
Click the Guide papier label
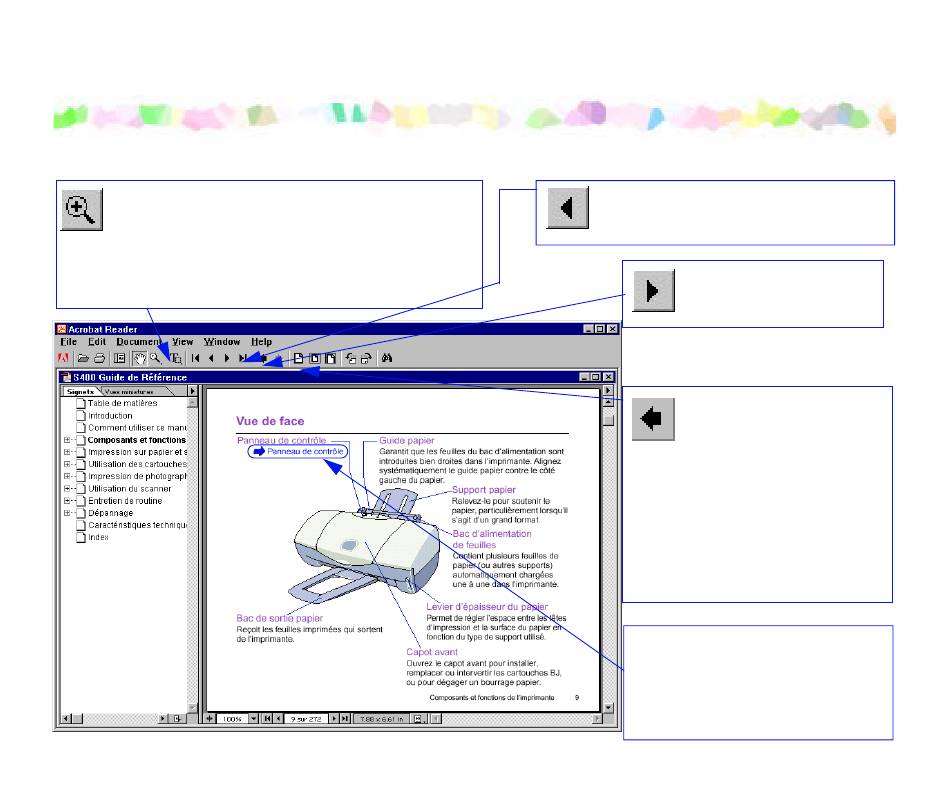coord(407,441)
